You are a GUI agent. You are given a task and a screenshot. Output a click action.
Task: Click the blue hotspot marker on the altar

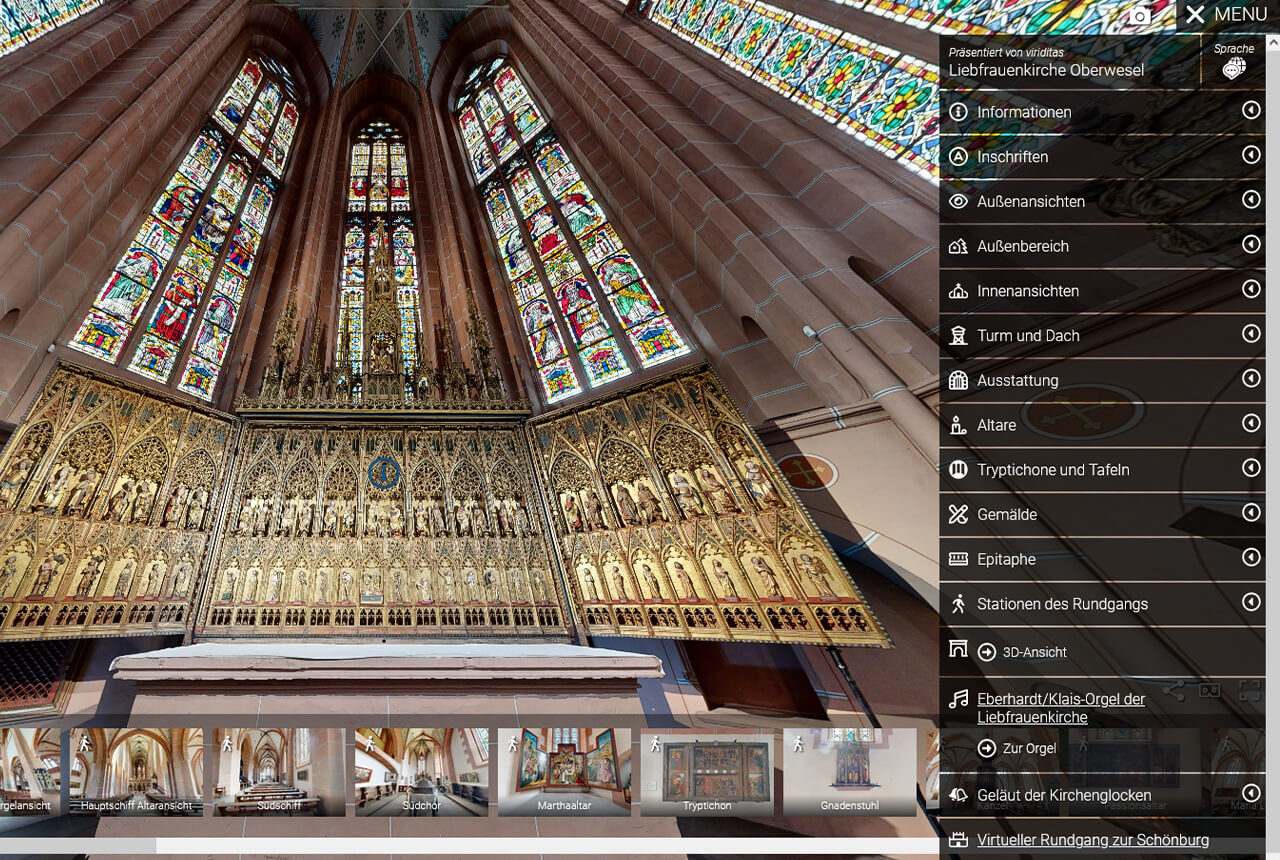pyautogui.click(x=383, y=473)
